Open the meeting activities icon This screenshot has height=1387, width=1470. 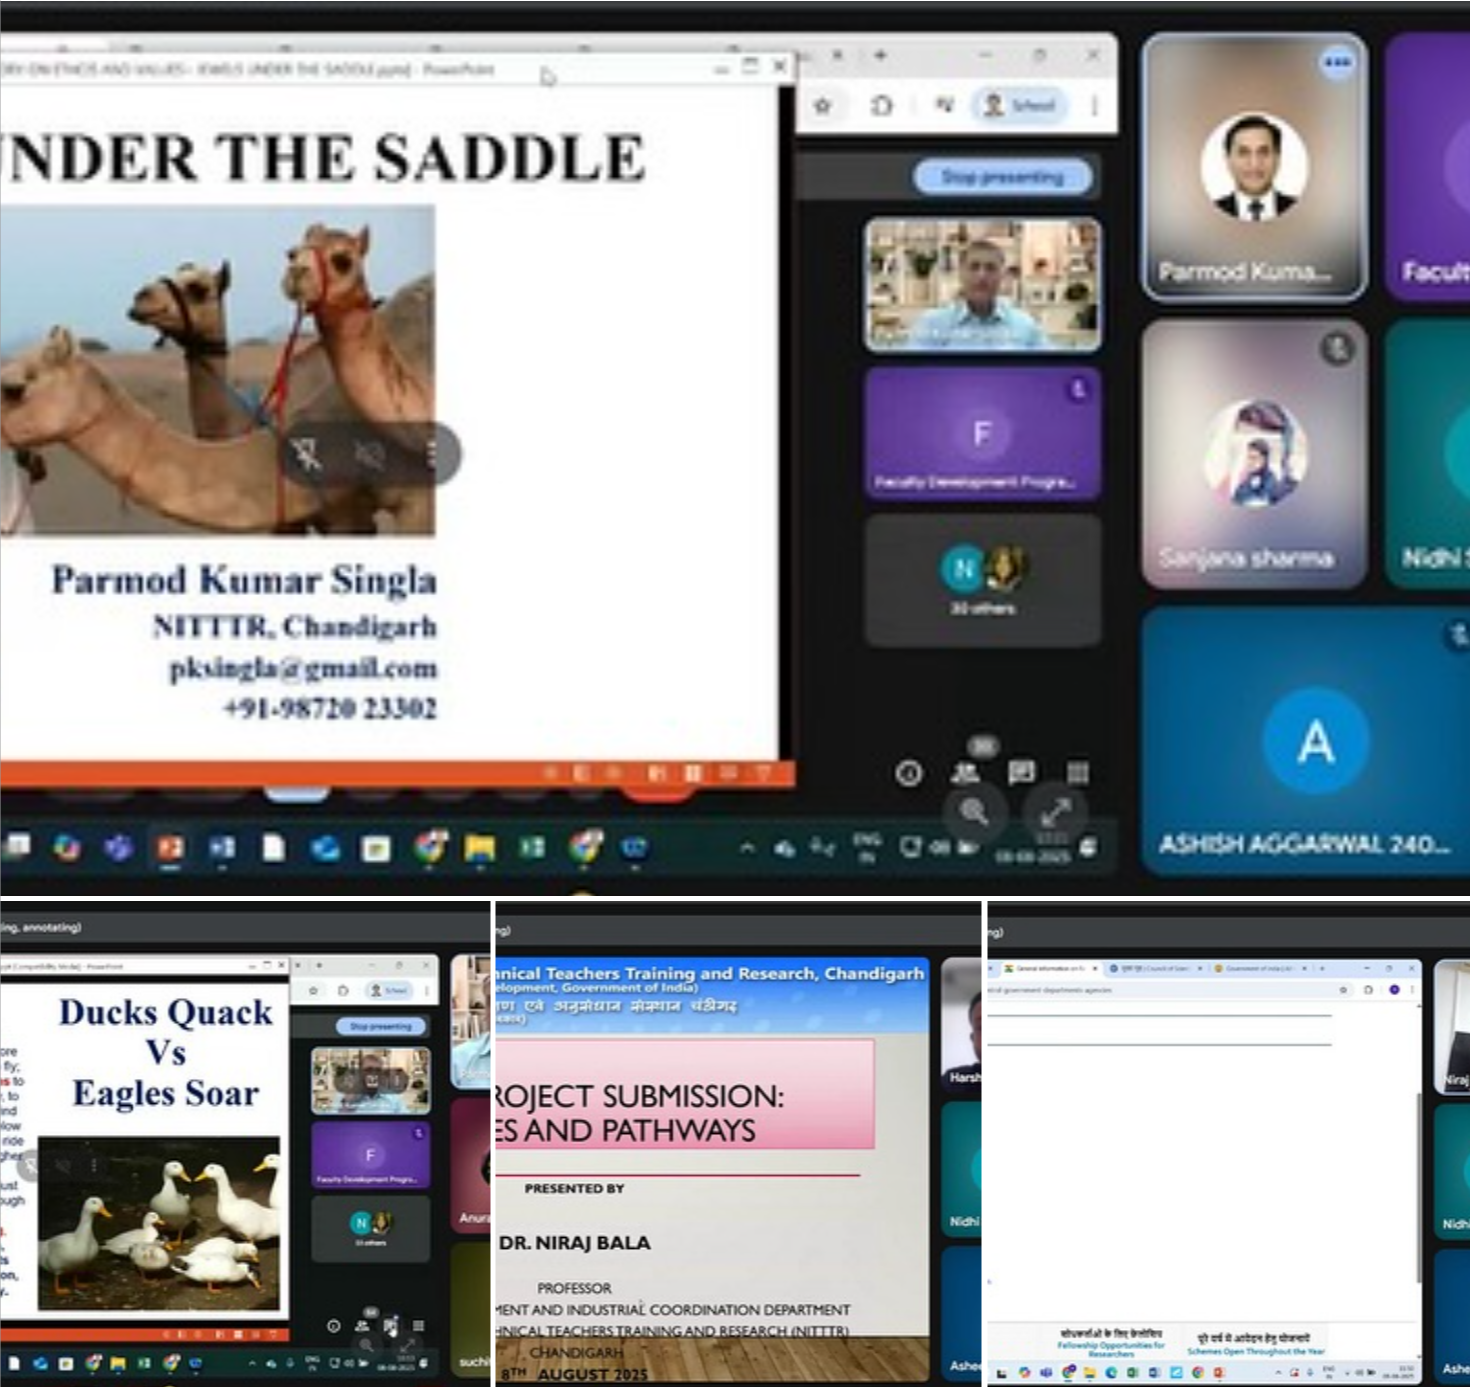point(1077,773)
